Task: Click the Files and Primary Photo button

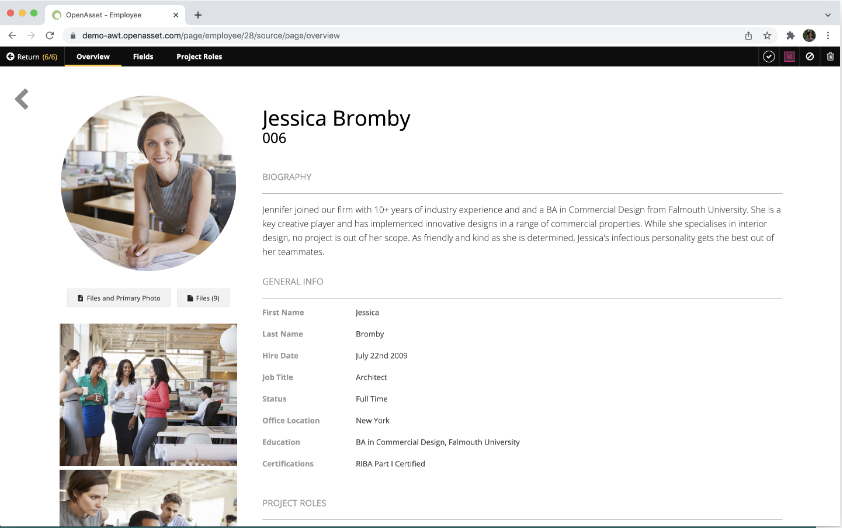Action: pyautogui.click(x=119, y=298)
